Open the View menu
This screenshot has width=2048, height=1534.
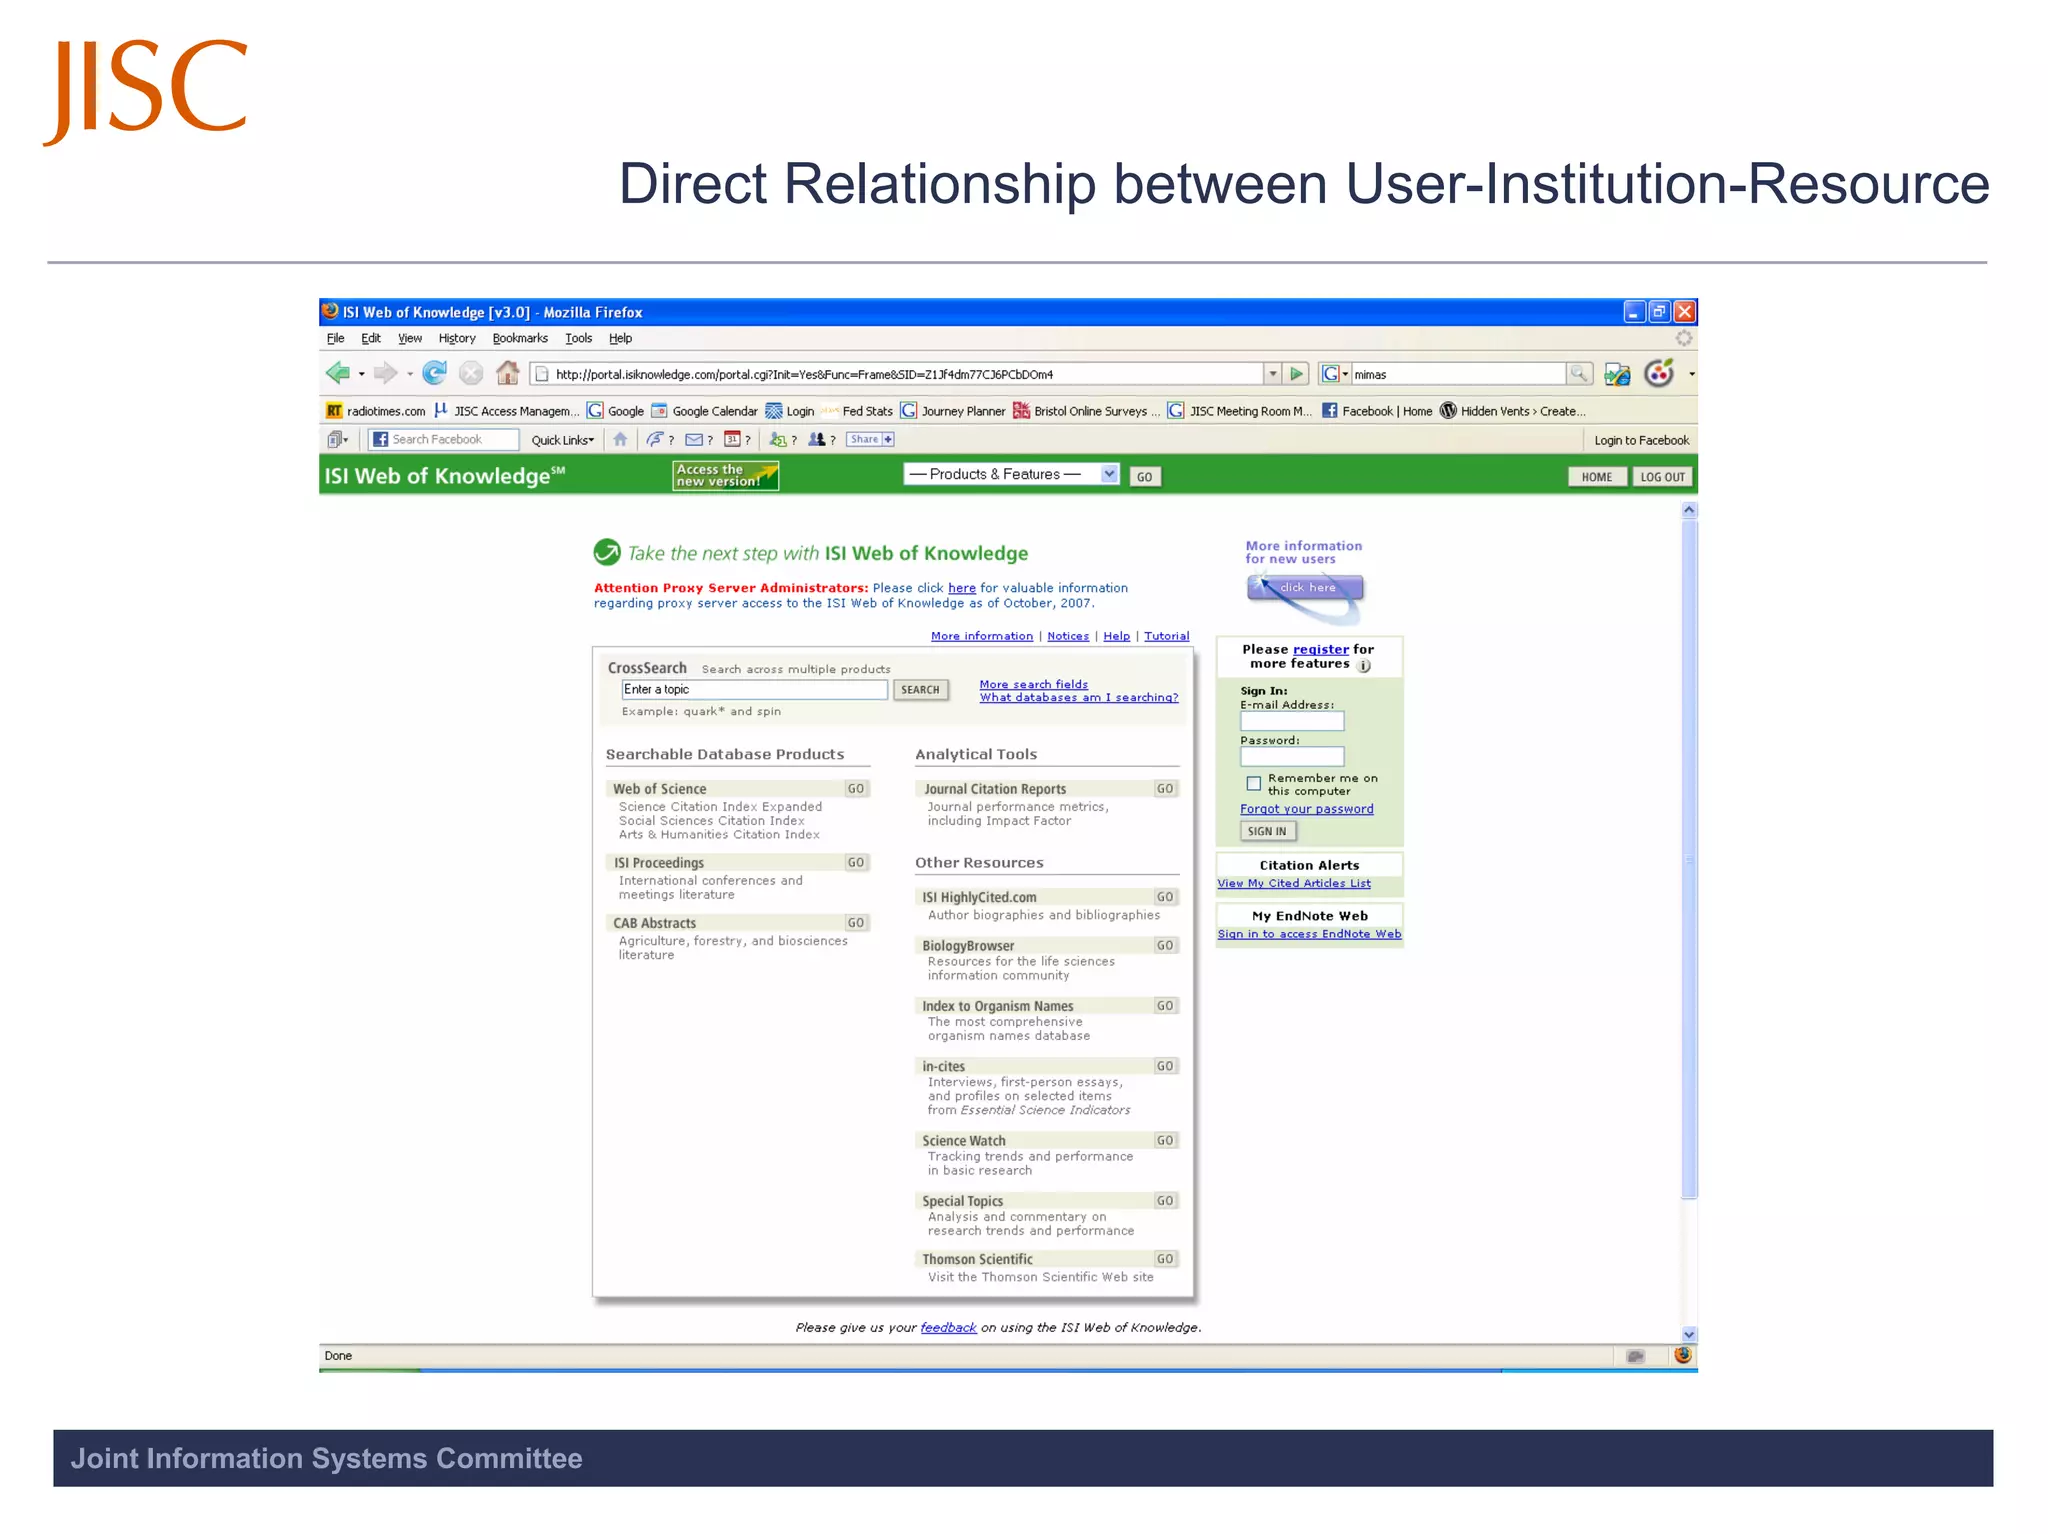[x=410, y=338]
